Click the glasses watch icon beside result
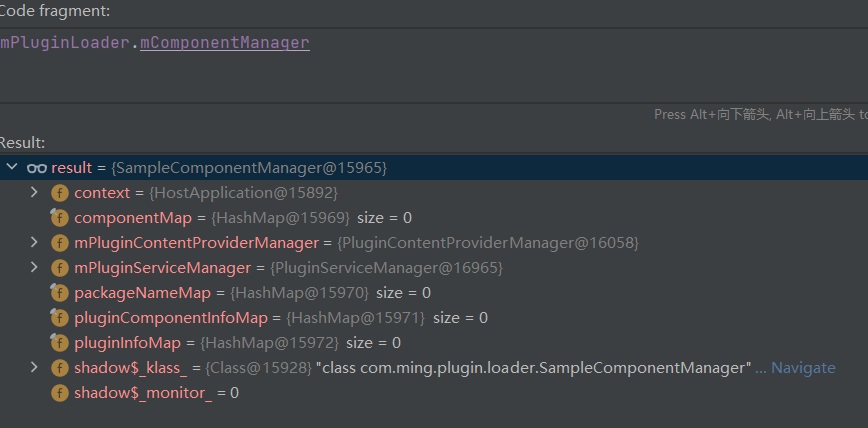The image size is (868, 428). pos(37,168)
